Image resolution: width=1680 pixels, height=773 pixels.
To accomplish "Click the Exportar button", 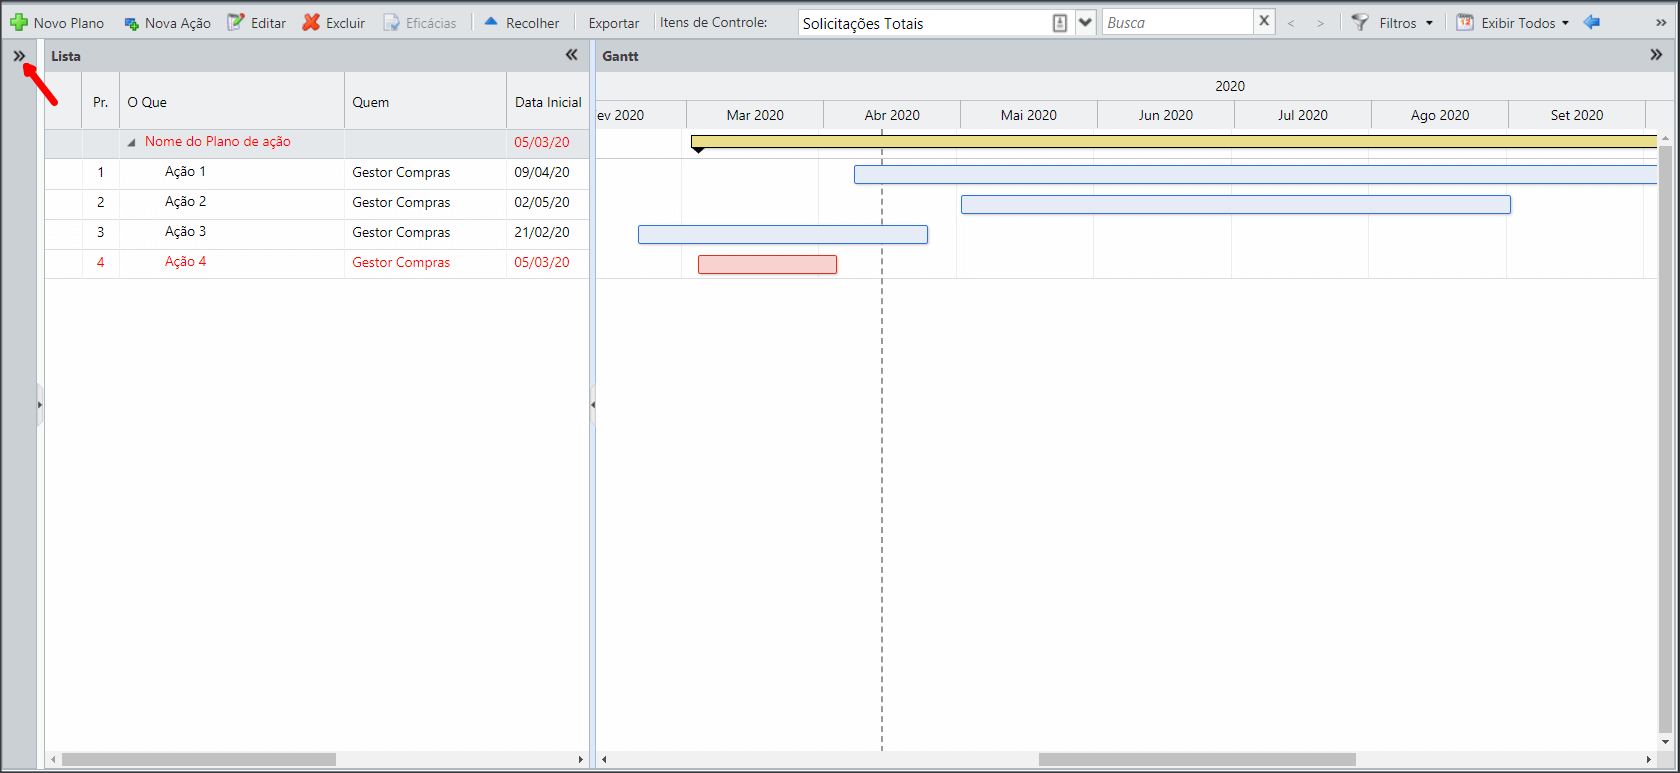I will click(x=614, y=23).
